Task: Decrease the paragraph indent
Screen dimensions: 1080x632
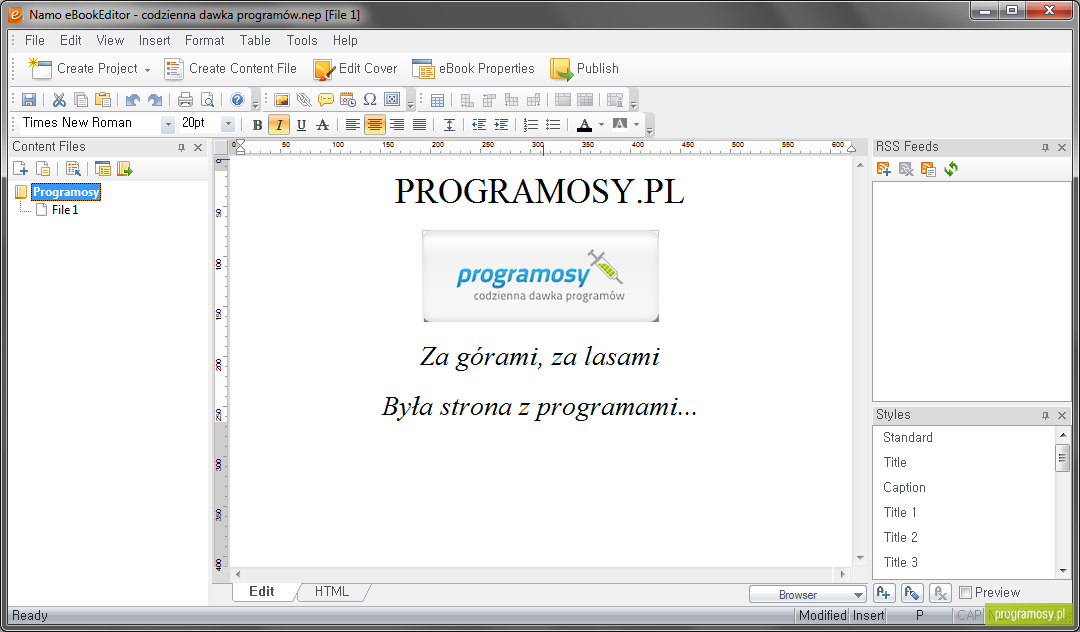Action: (x=479, y=125)
